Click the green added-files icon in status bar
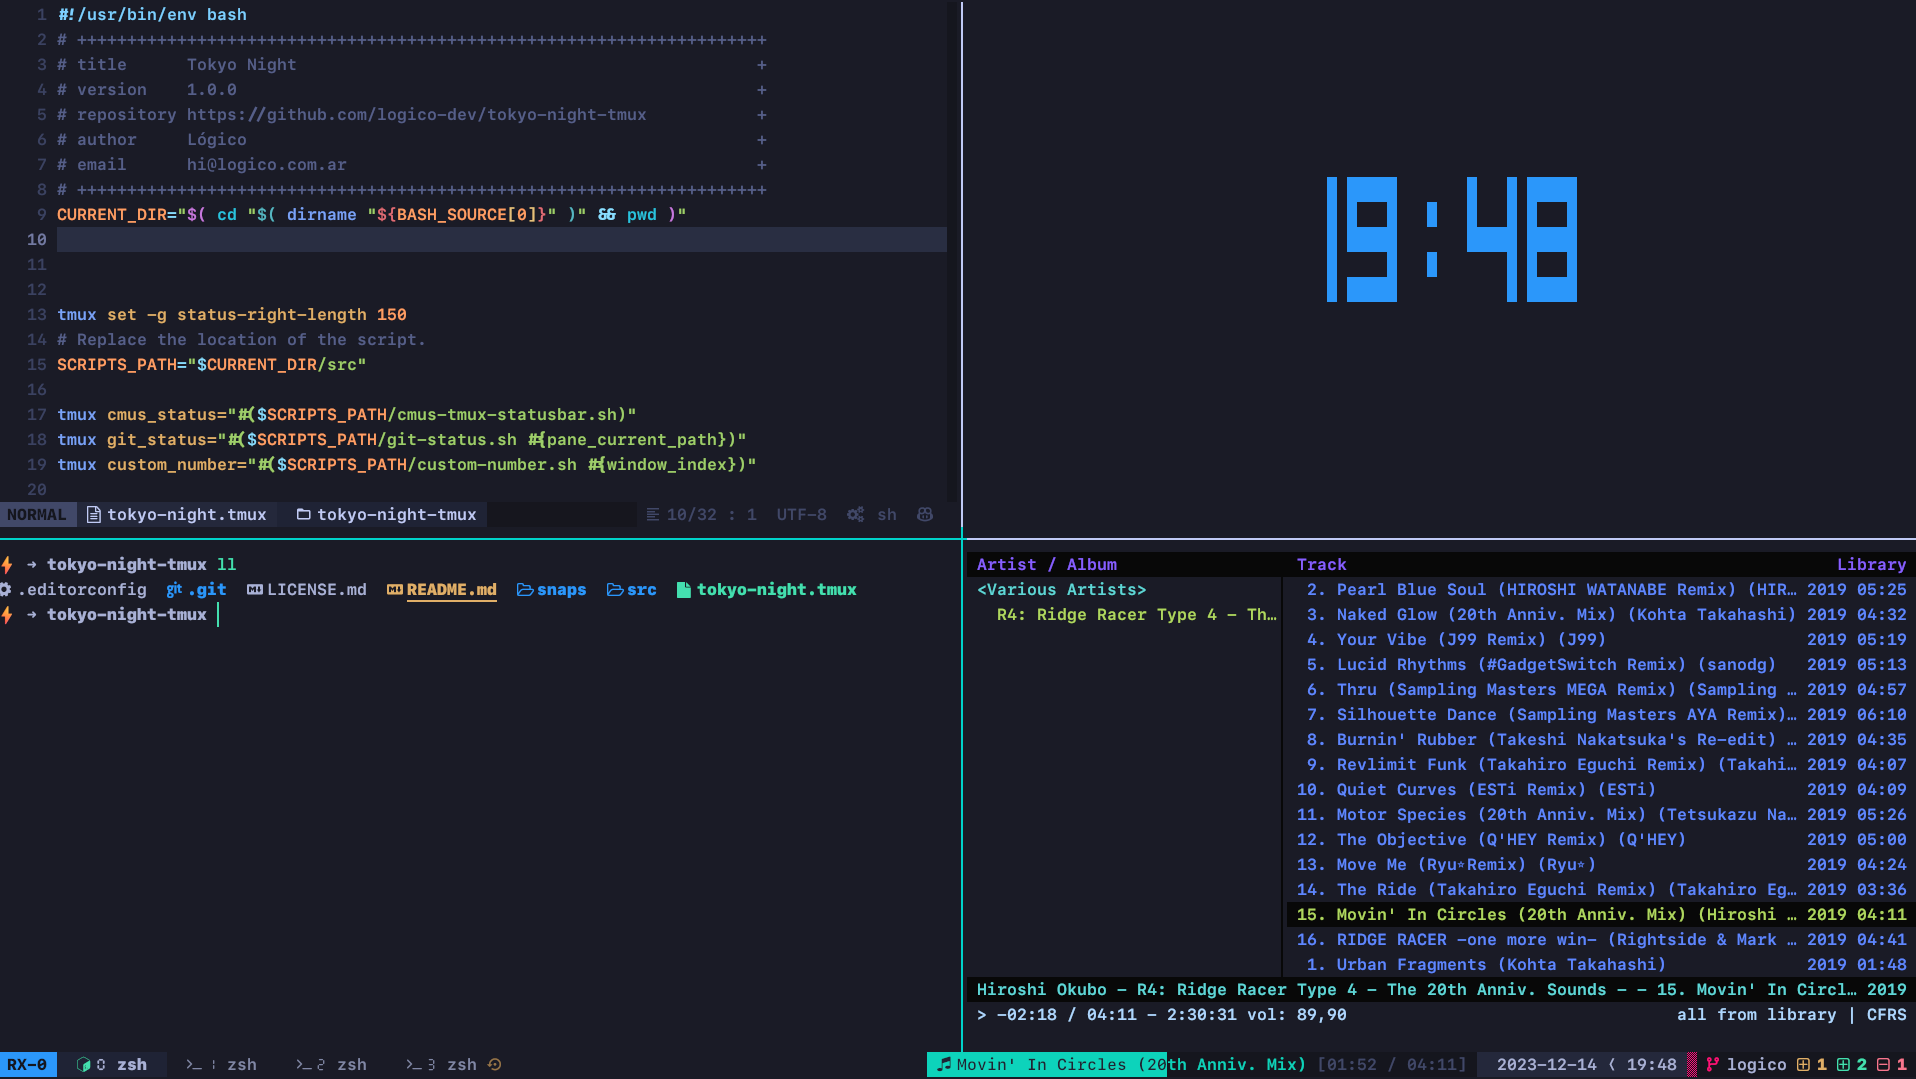 pos(1843,1065)
